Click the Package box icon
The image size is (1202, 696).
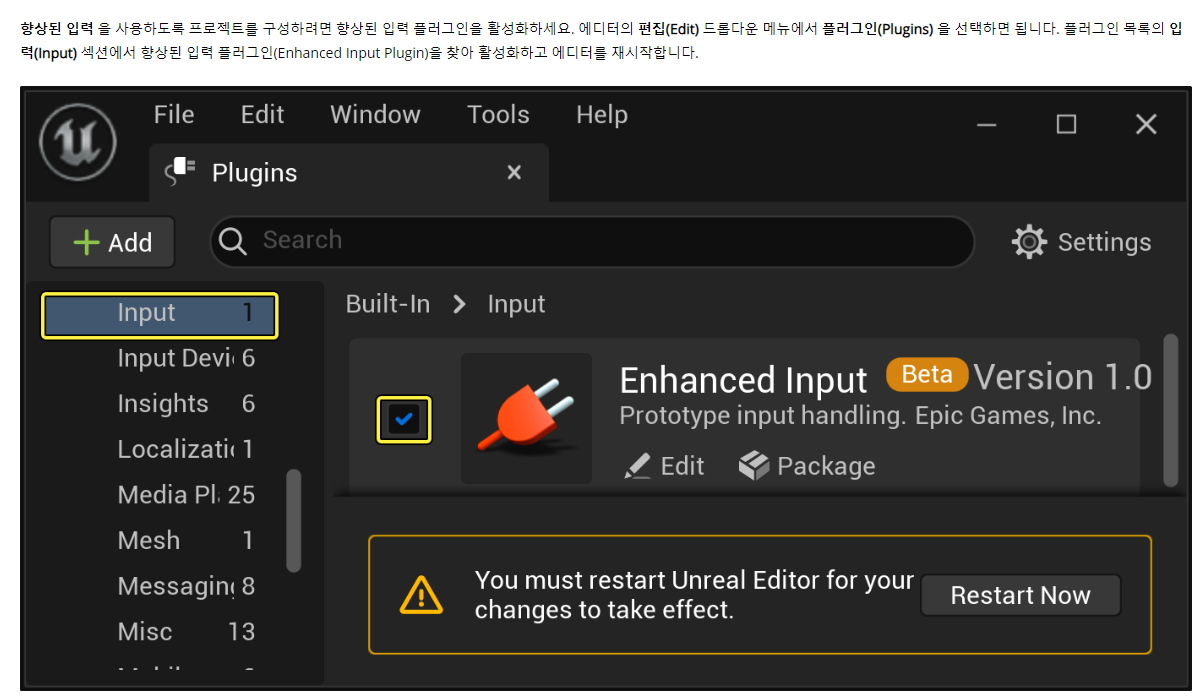[754, 466]
